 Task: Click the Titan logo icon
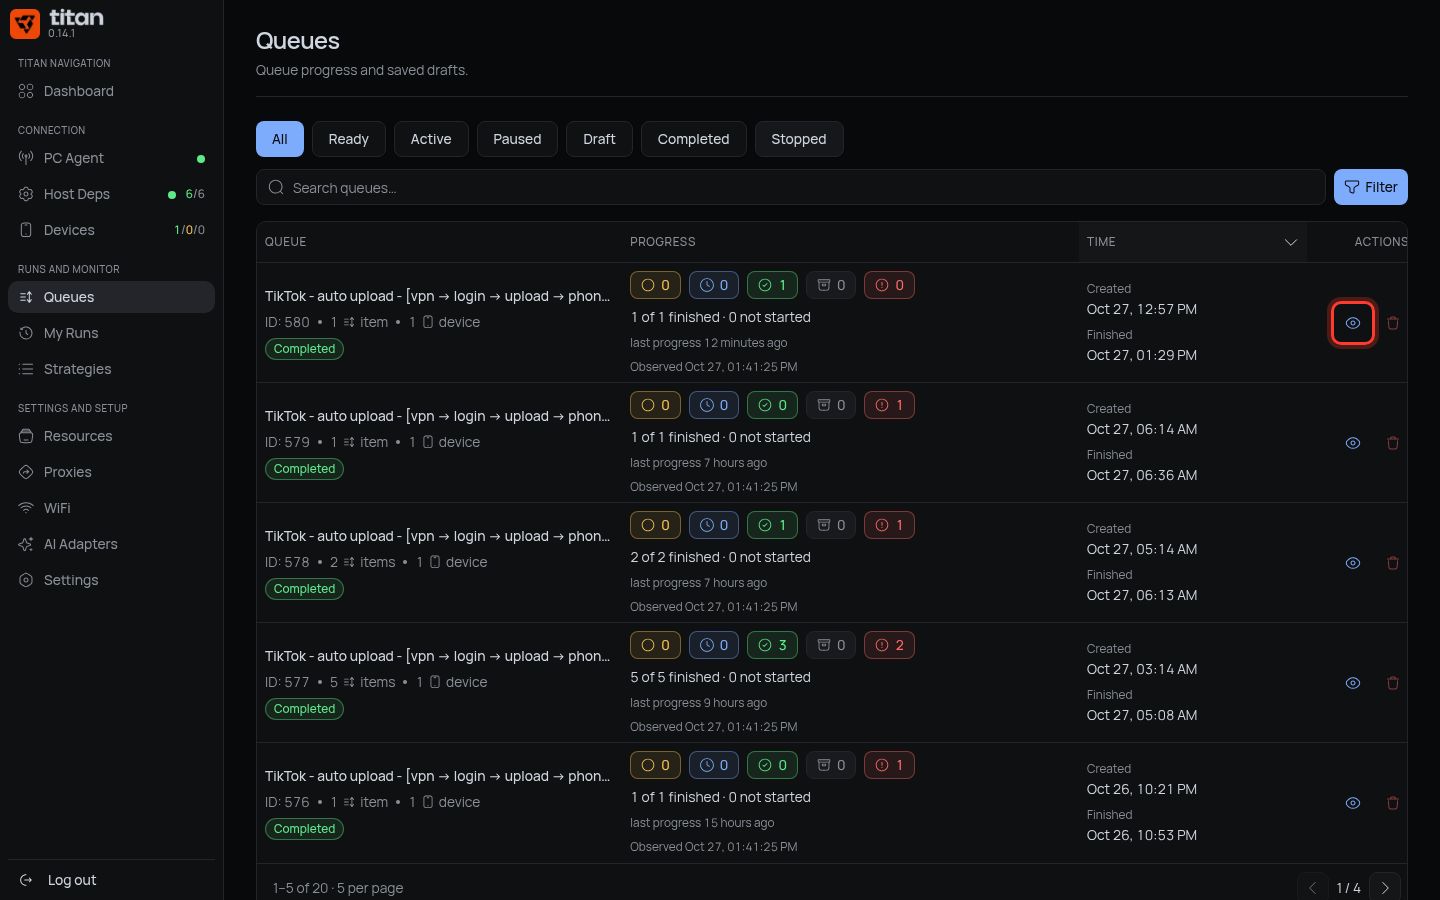coord(25,23)
